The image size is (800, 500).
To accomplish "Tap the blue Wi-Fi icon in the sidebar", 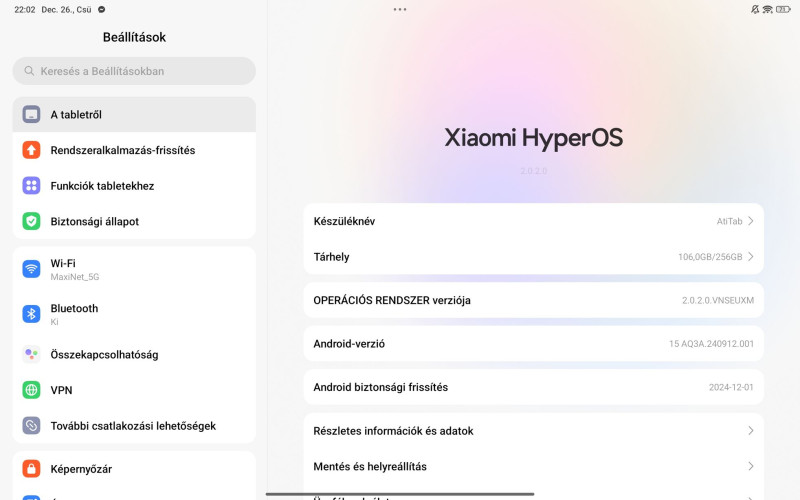I will 31,269.
